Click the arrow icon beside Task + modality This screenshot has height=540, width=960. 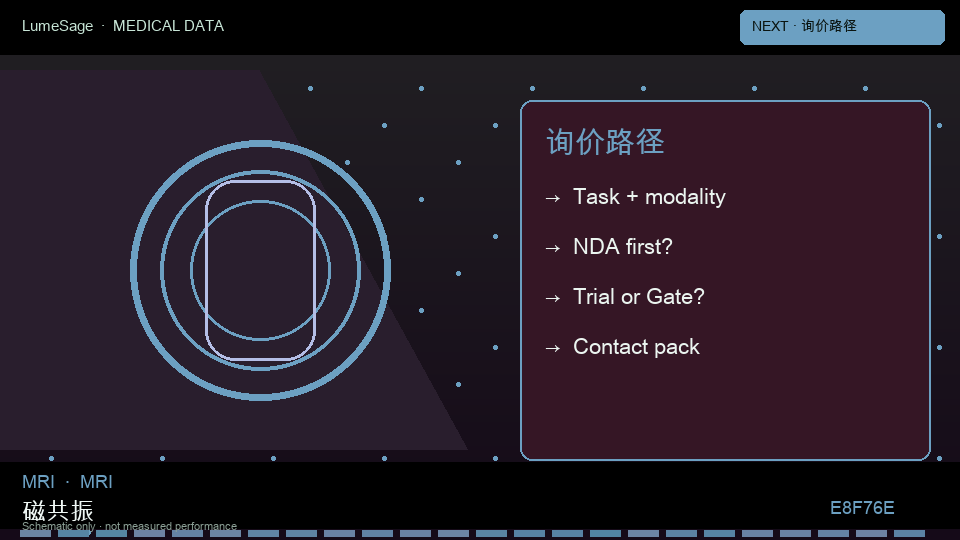pos(552,198)
